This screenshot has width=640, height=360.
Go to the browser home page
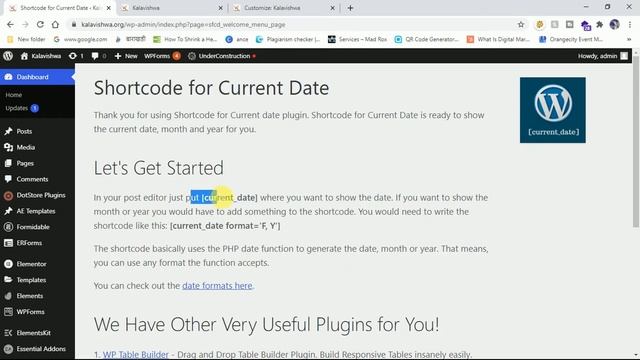pyautogui.click(x=55, y=24)
